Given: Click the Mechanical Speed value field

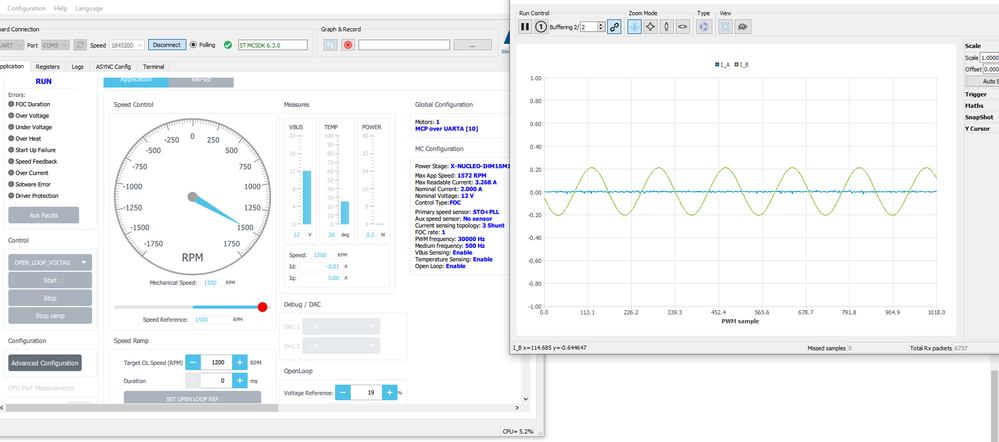Looking at the screenshot, I should pyautogui.click(x=212, y=282).
